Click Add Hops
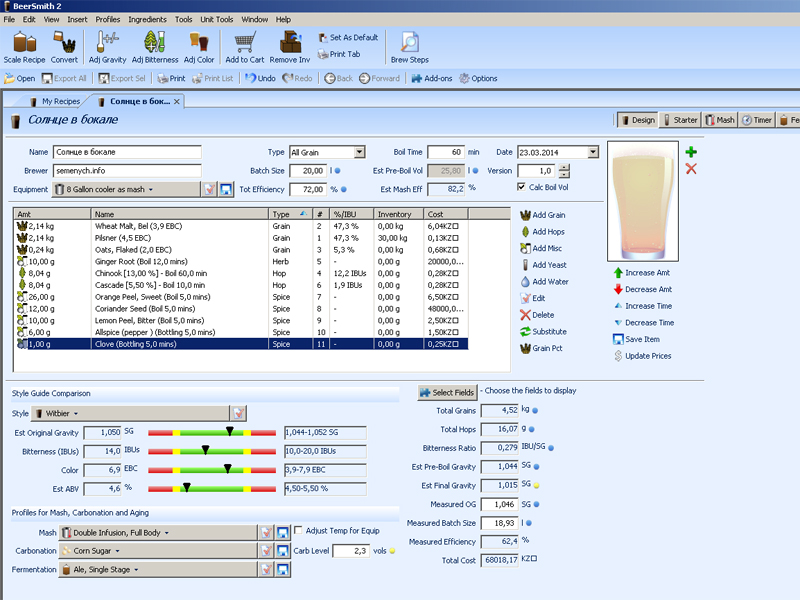The height and width of the screenshot is (600, 800). [542, 232]
